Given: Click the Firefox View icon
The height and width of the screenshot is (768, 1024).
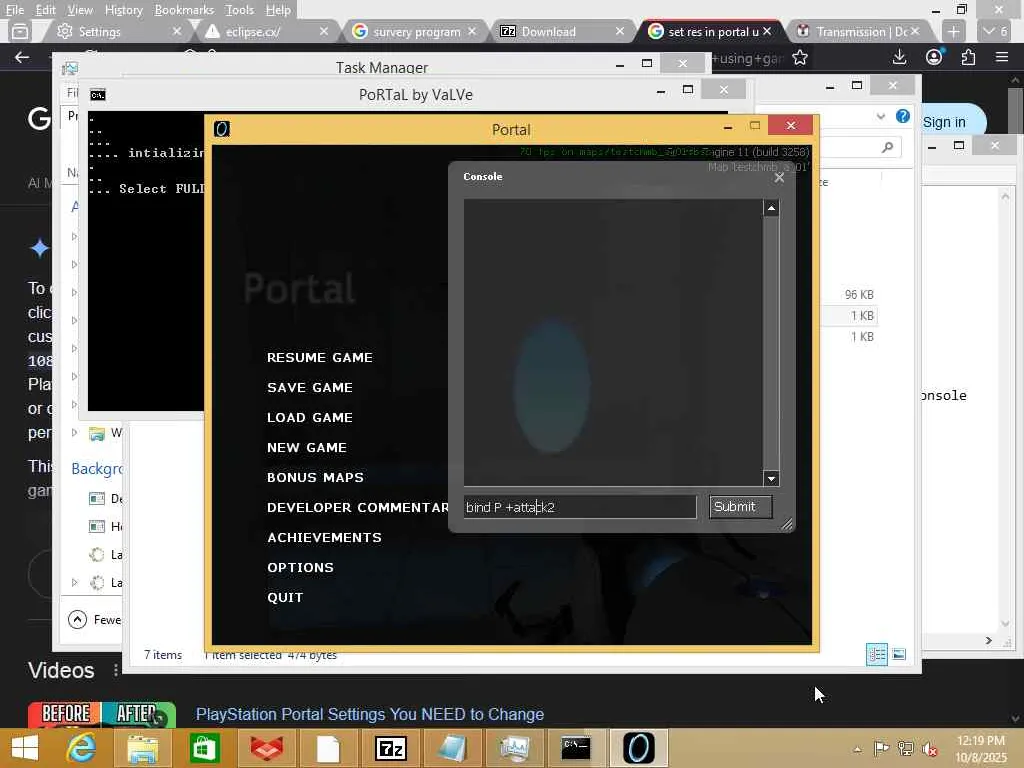Looking at the screenshot, I should pyautogui.click(x=20, y=31).
